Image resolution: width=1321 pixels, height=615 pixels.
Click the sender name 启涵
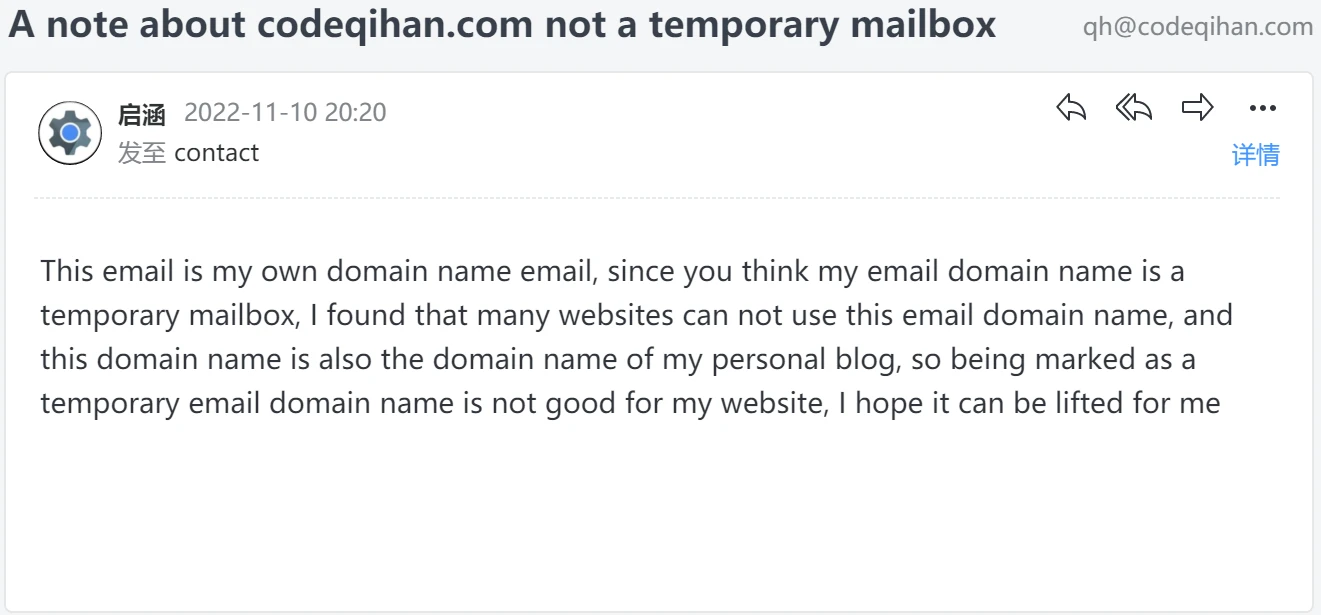[141, 114]
